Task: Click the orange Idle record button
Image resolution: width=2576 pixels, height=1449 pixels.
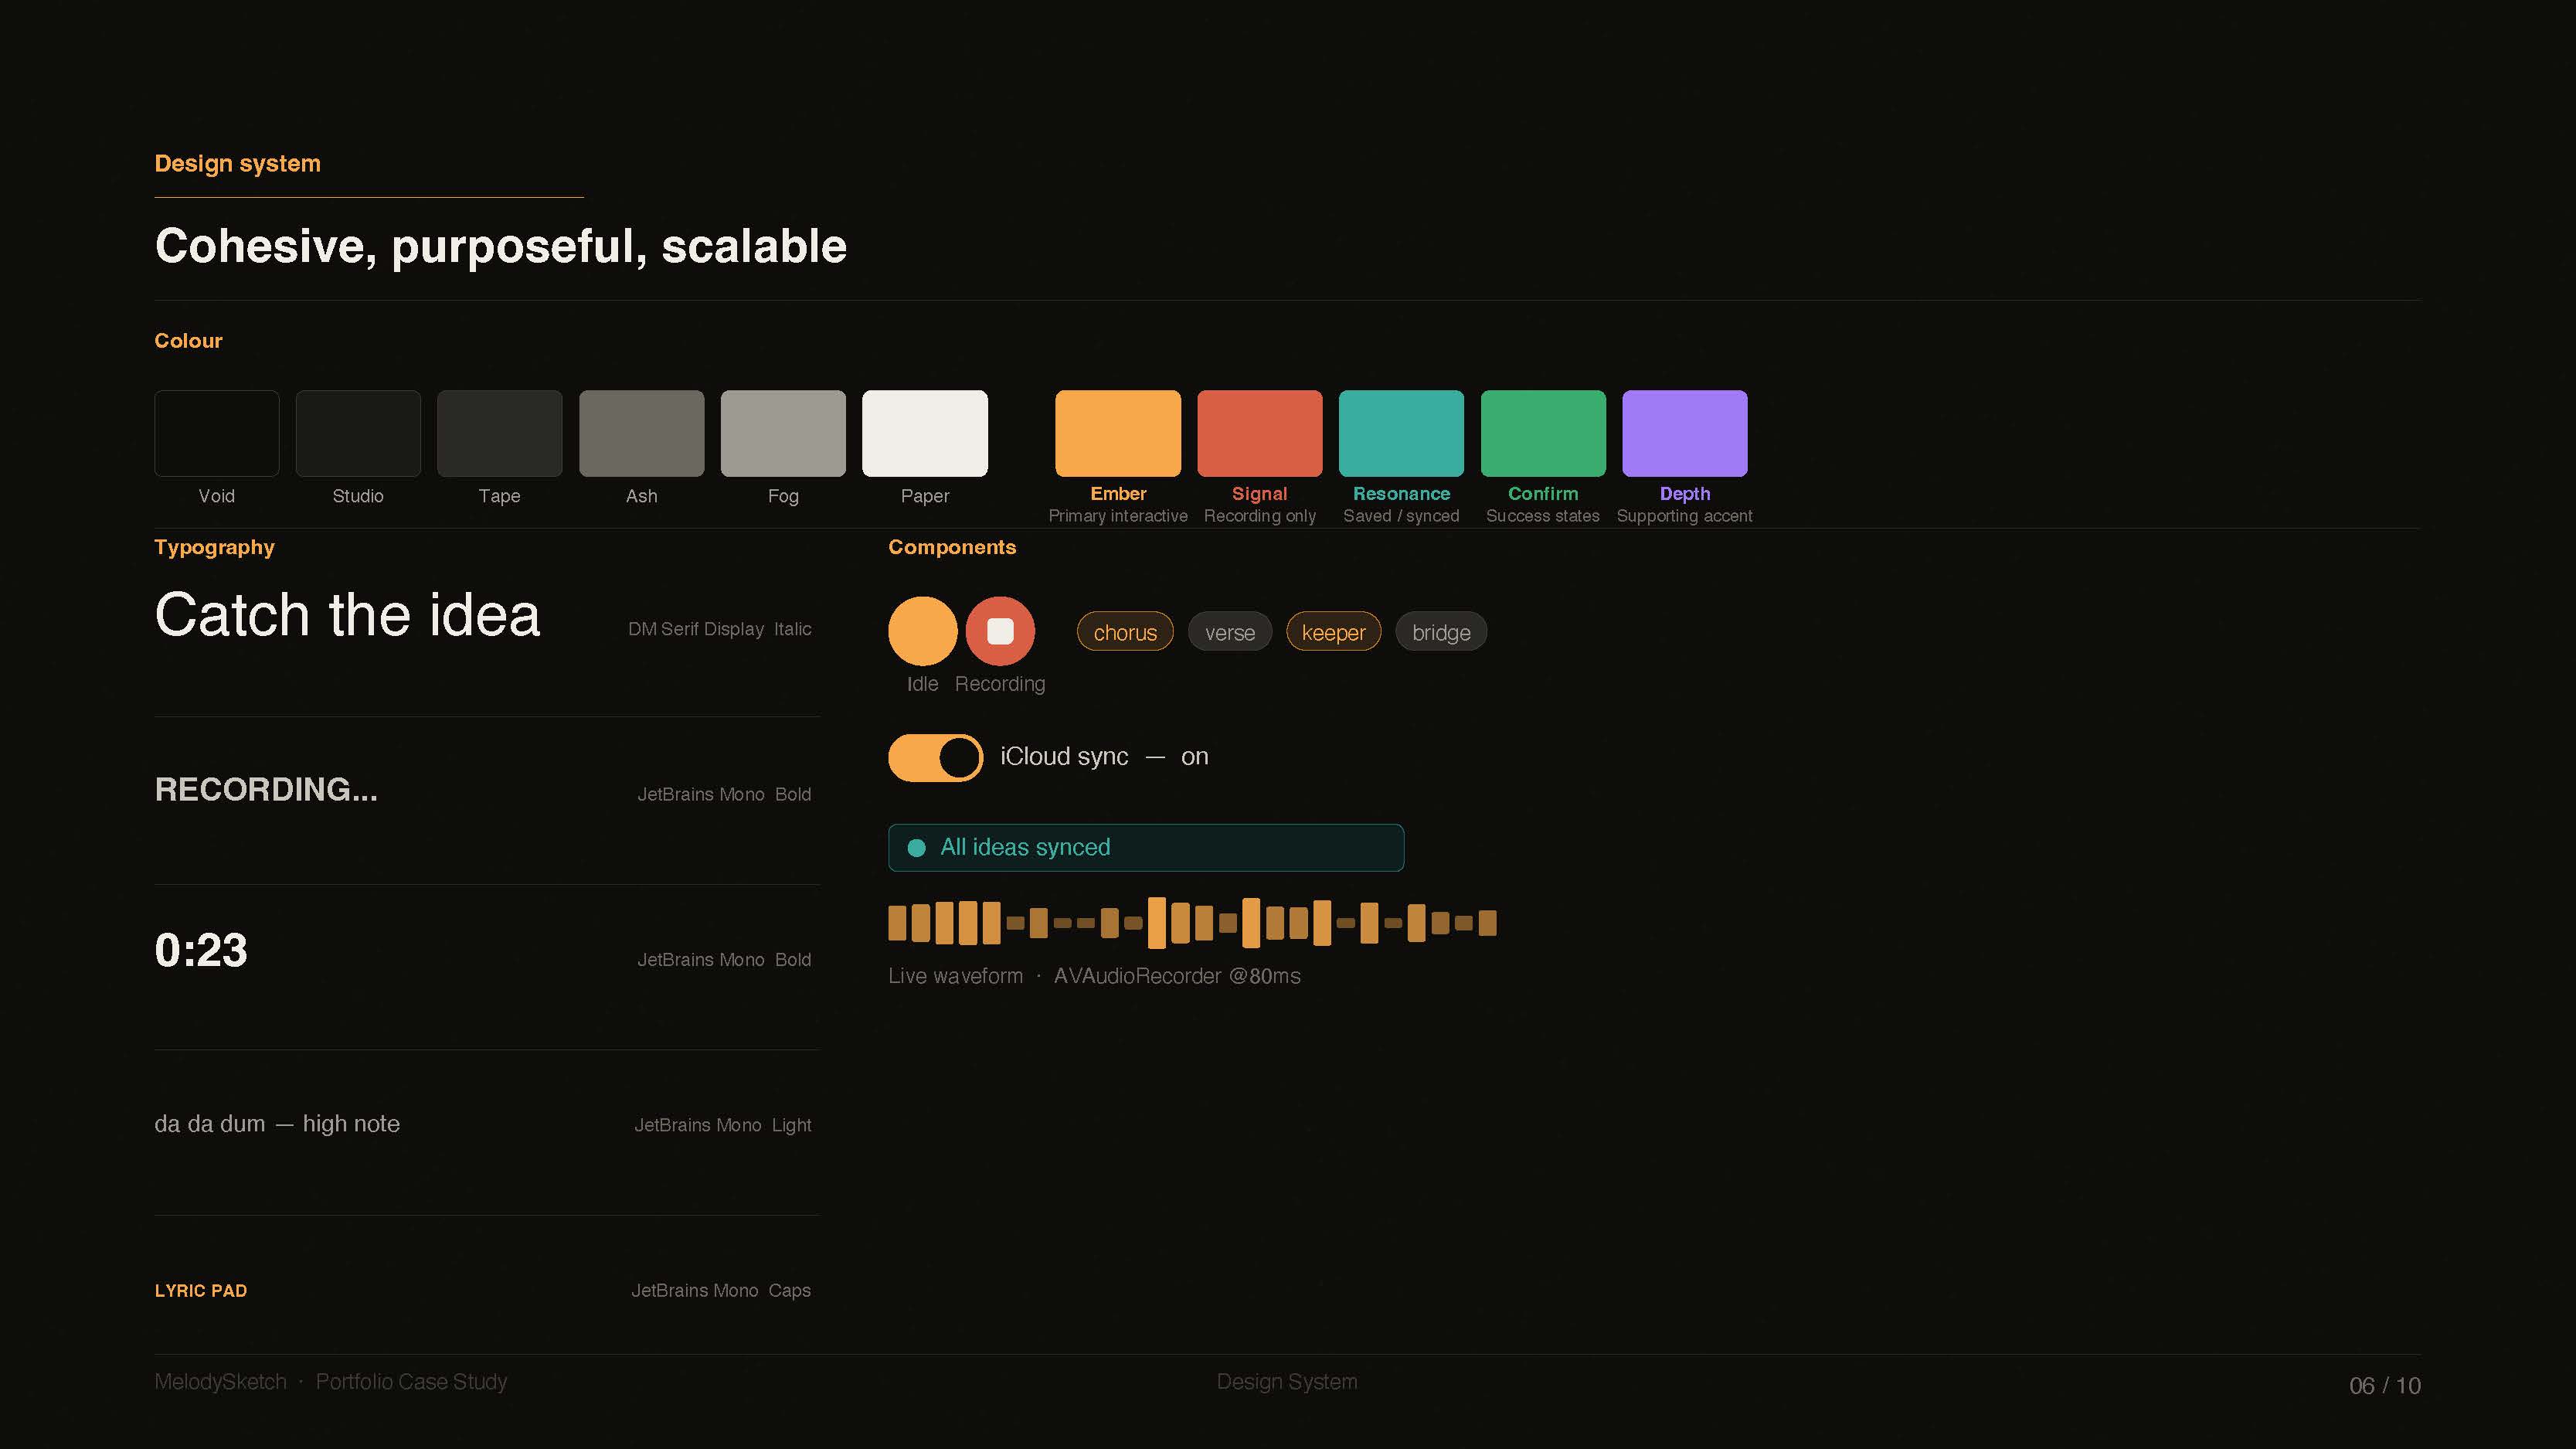Action: tap(922, 631)
